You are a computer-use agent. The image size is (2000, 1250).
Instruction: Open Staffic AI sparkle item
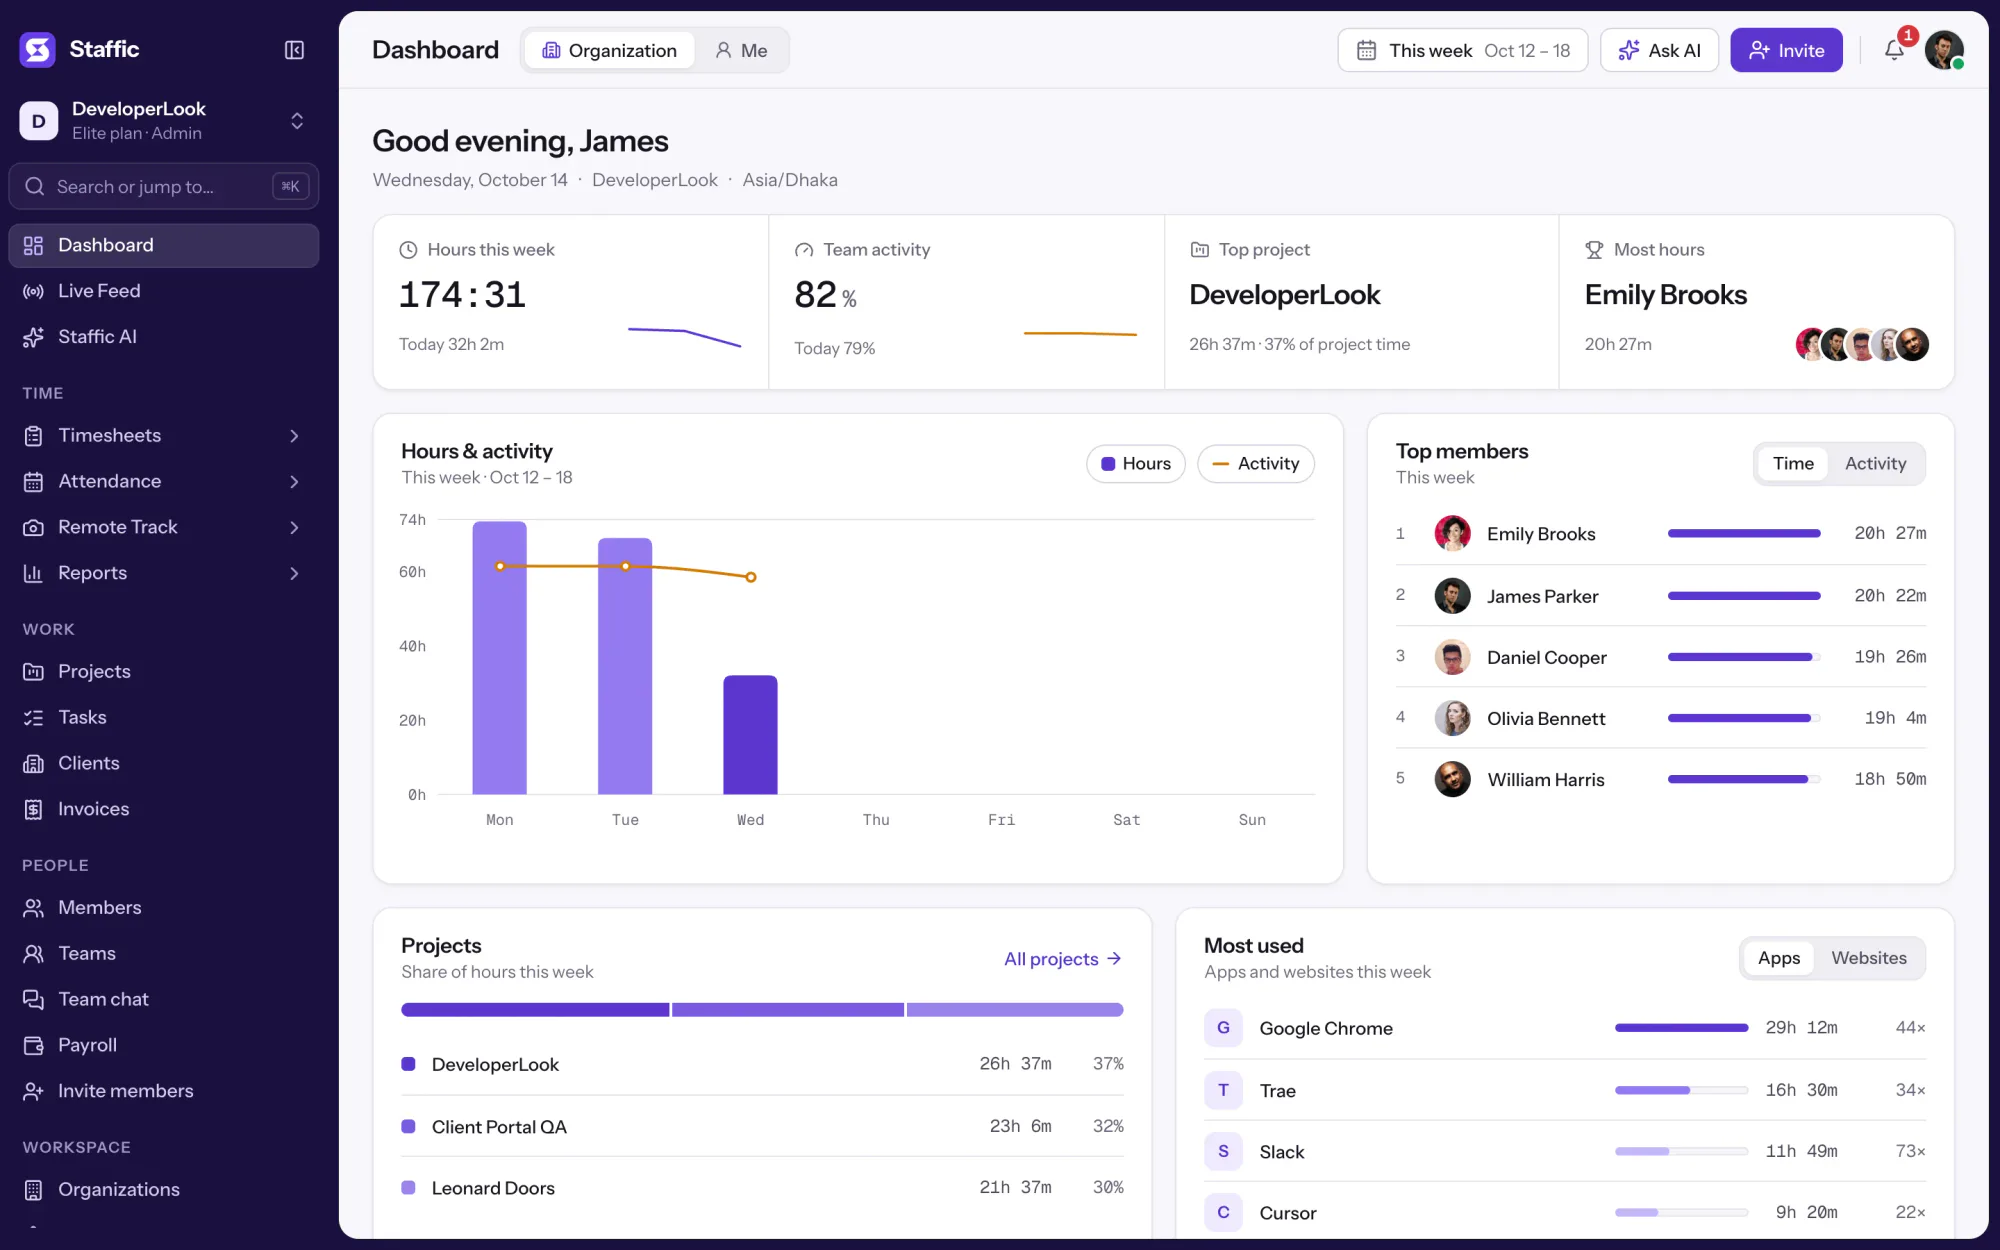(x=163, y=337)
